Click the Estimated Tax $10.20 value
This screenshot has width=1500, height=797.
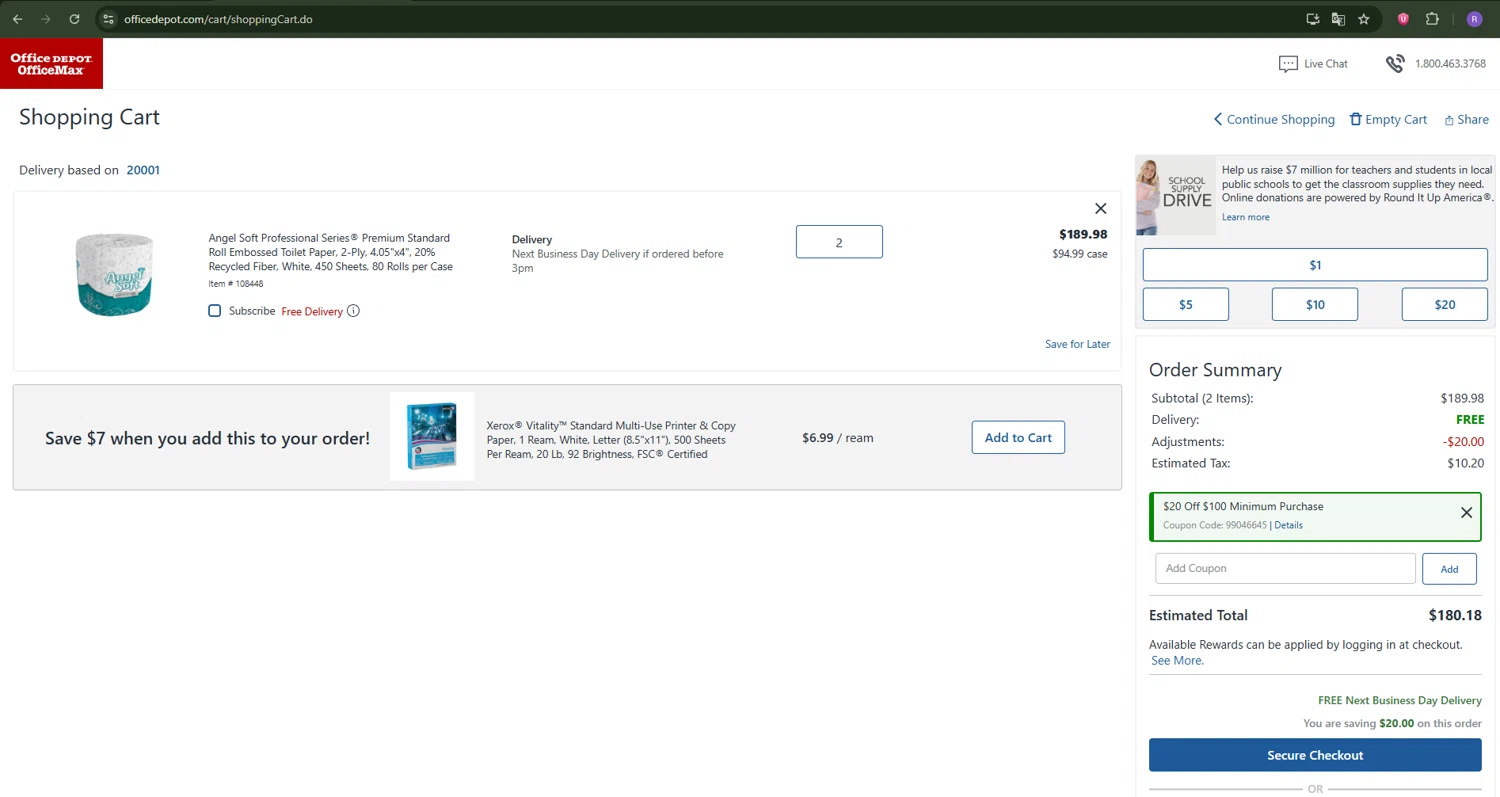[x=1466, y=463]
